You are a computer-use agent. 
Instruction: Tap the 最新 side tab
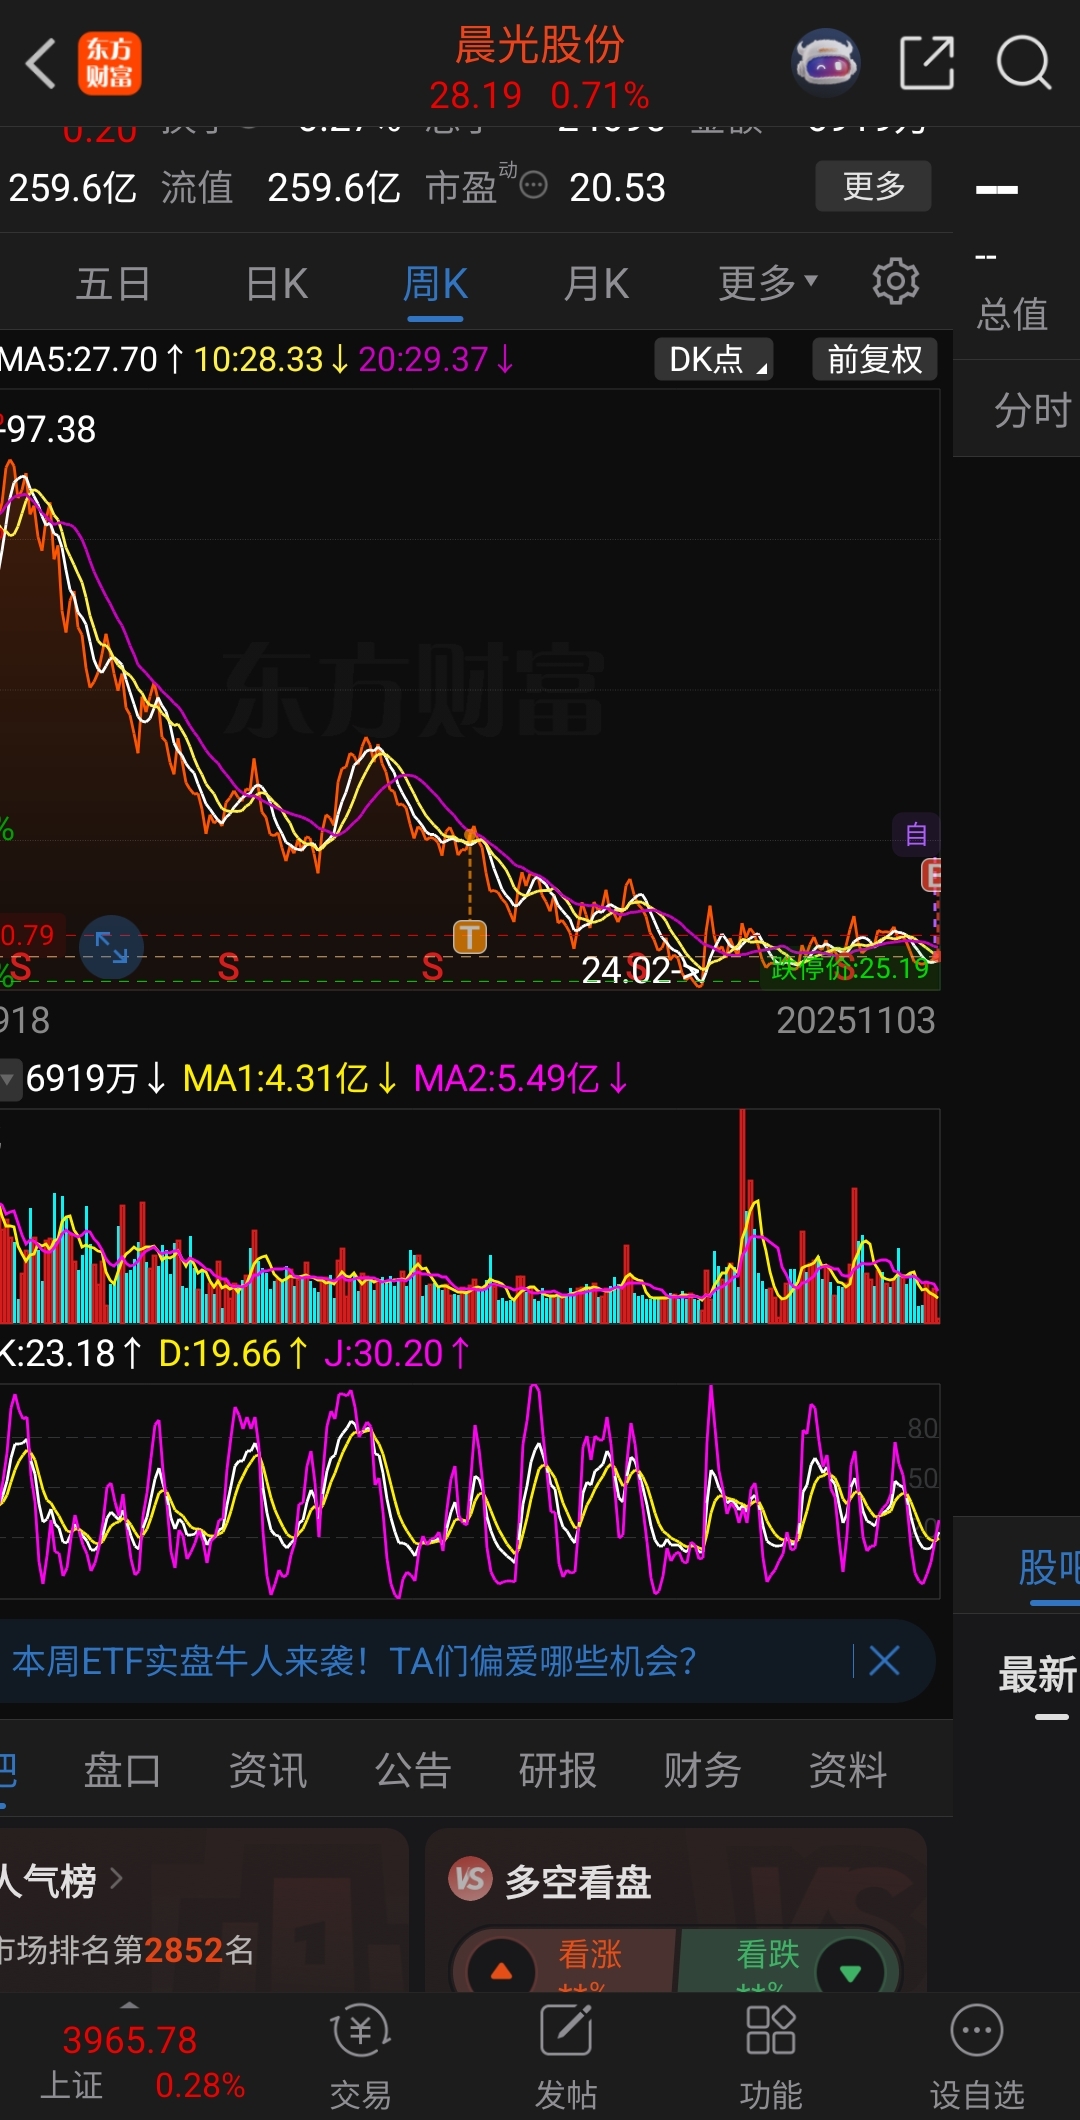[x=1038, y=1674]
